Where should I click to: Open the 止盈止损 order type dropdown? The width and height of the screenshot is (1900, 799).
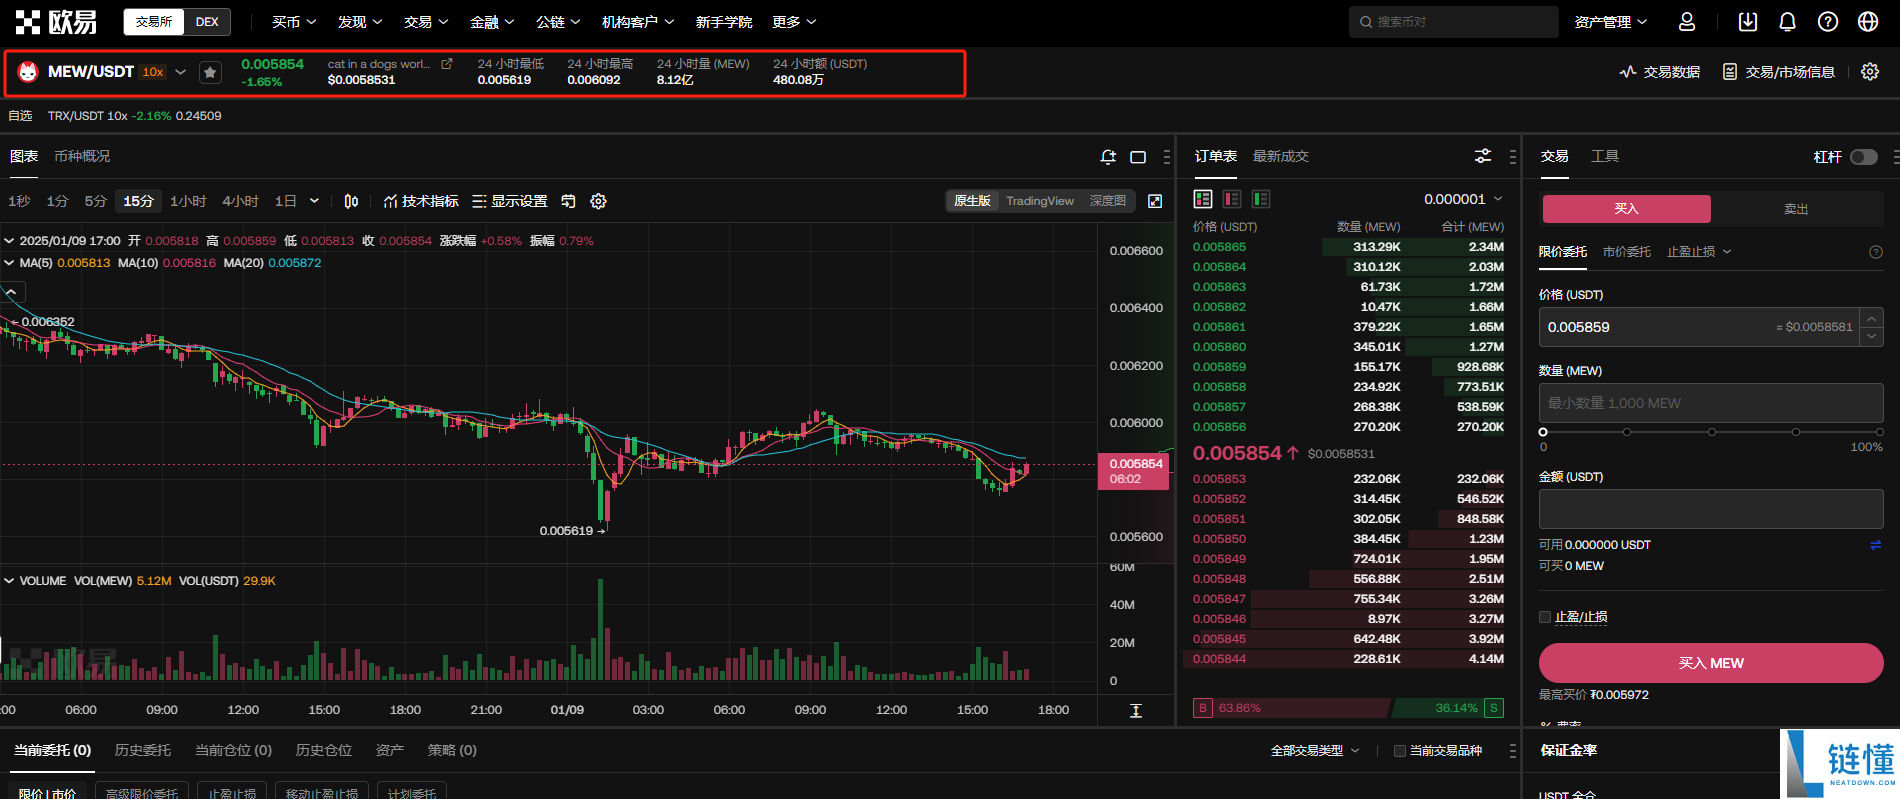(x=1699, y=252)
